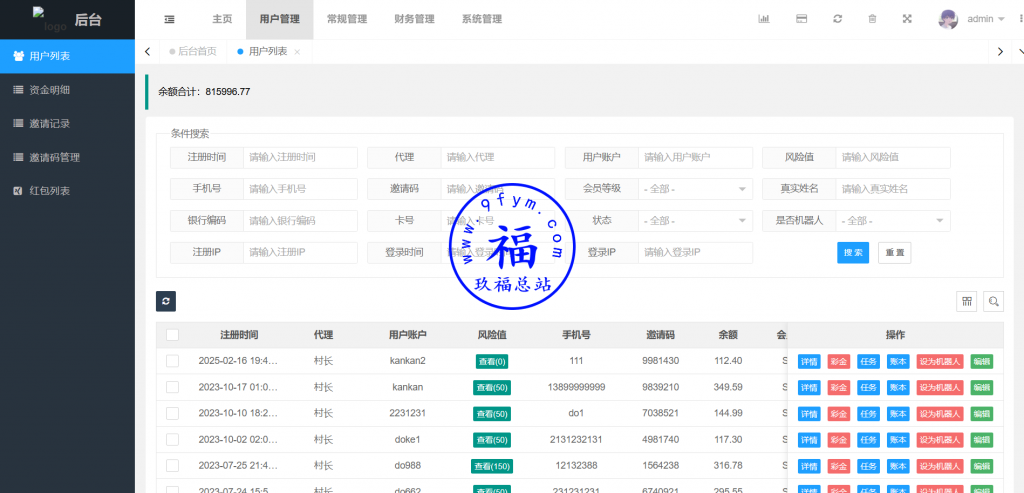This screenshot has width=1024, height=493.
Task: Click the bar chart icon in header
Action: click(x=764, y=19)
